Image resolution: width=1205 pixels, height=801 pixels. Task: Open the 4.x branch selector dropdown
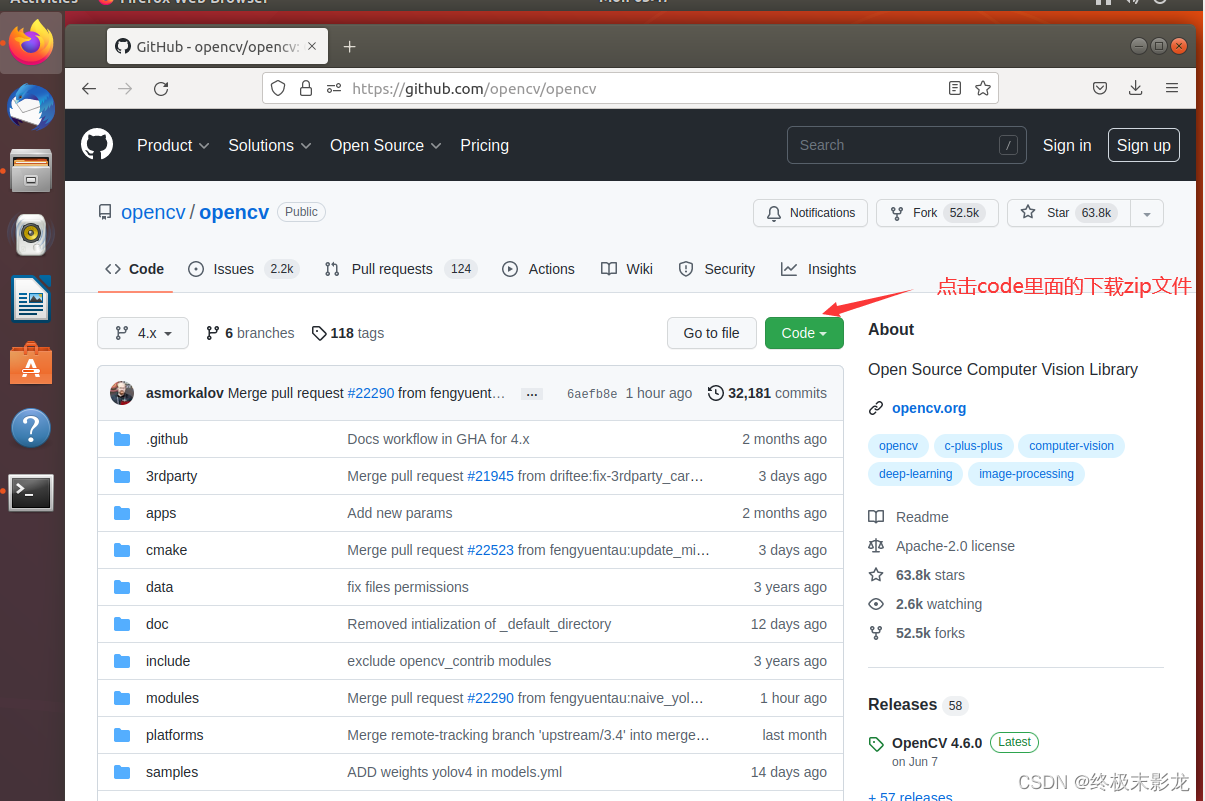point(143,333)
